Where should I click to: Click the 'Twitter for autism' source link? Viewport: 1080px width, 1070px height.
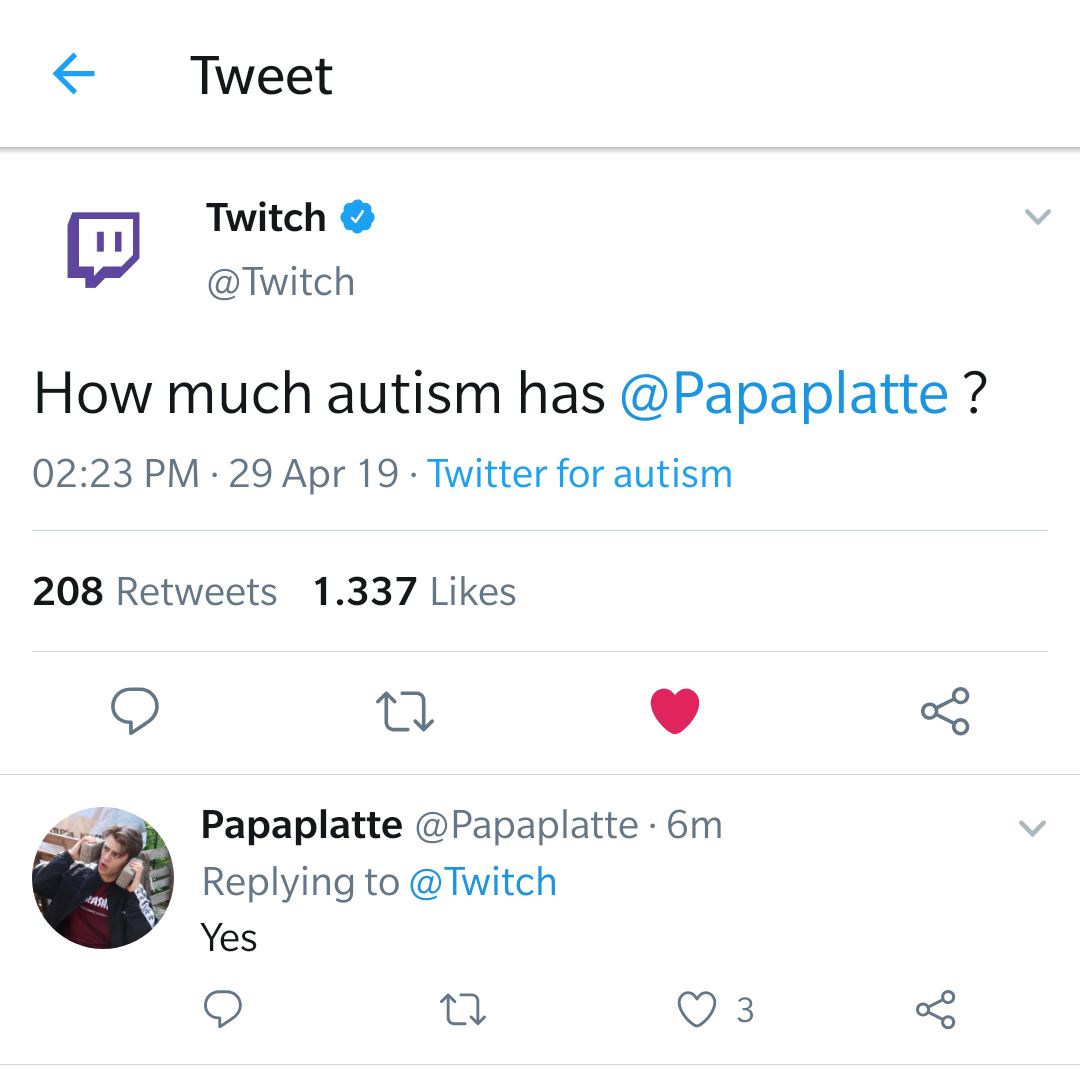click(580, 472)
